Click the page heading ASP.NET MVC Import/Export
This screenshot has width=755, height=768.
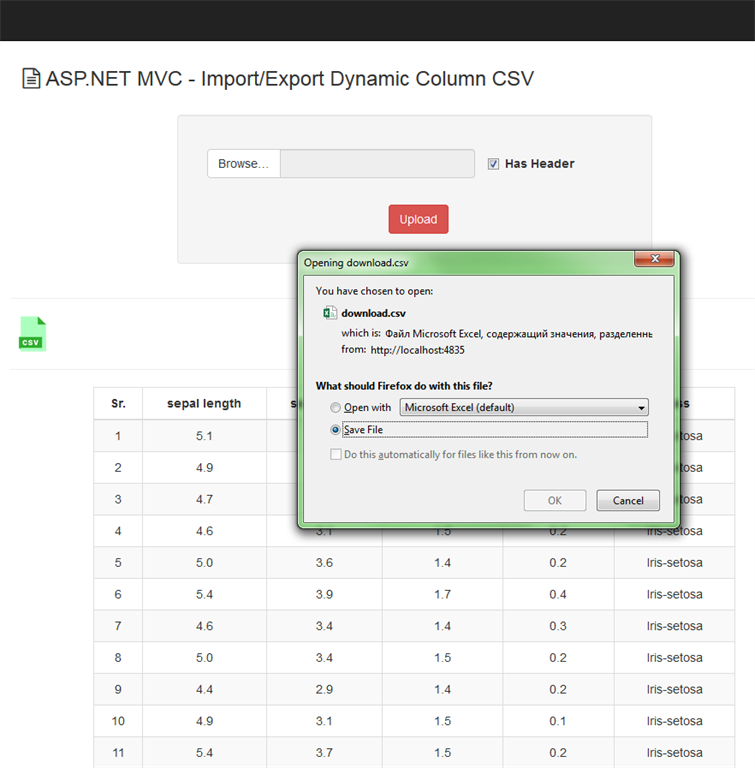[290, 79]
